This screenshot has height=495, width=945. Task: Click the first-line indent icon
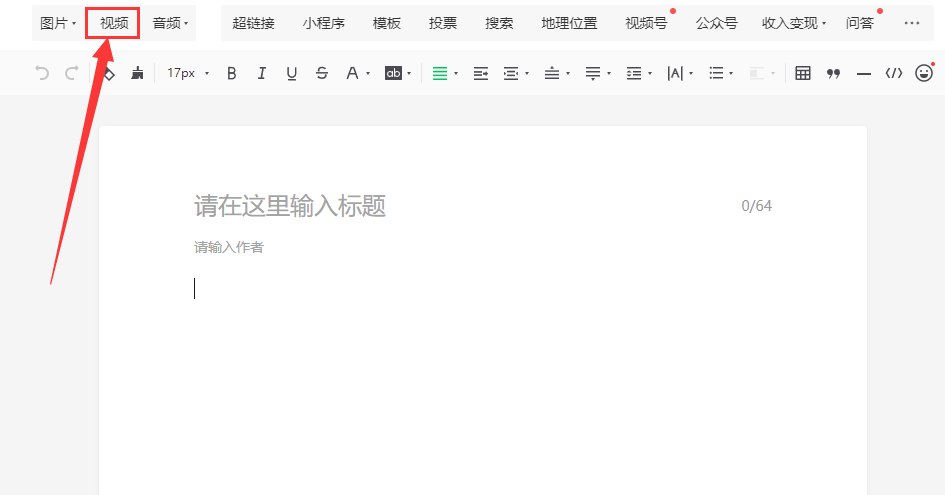coord(481,74)
